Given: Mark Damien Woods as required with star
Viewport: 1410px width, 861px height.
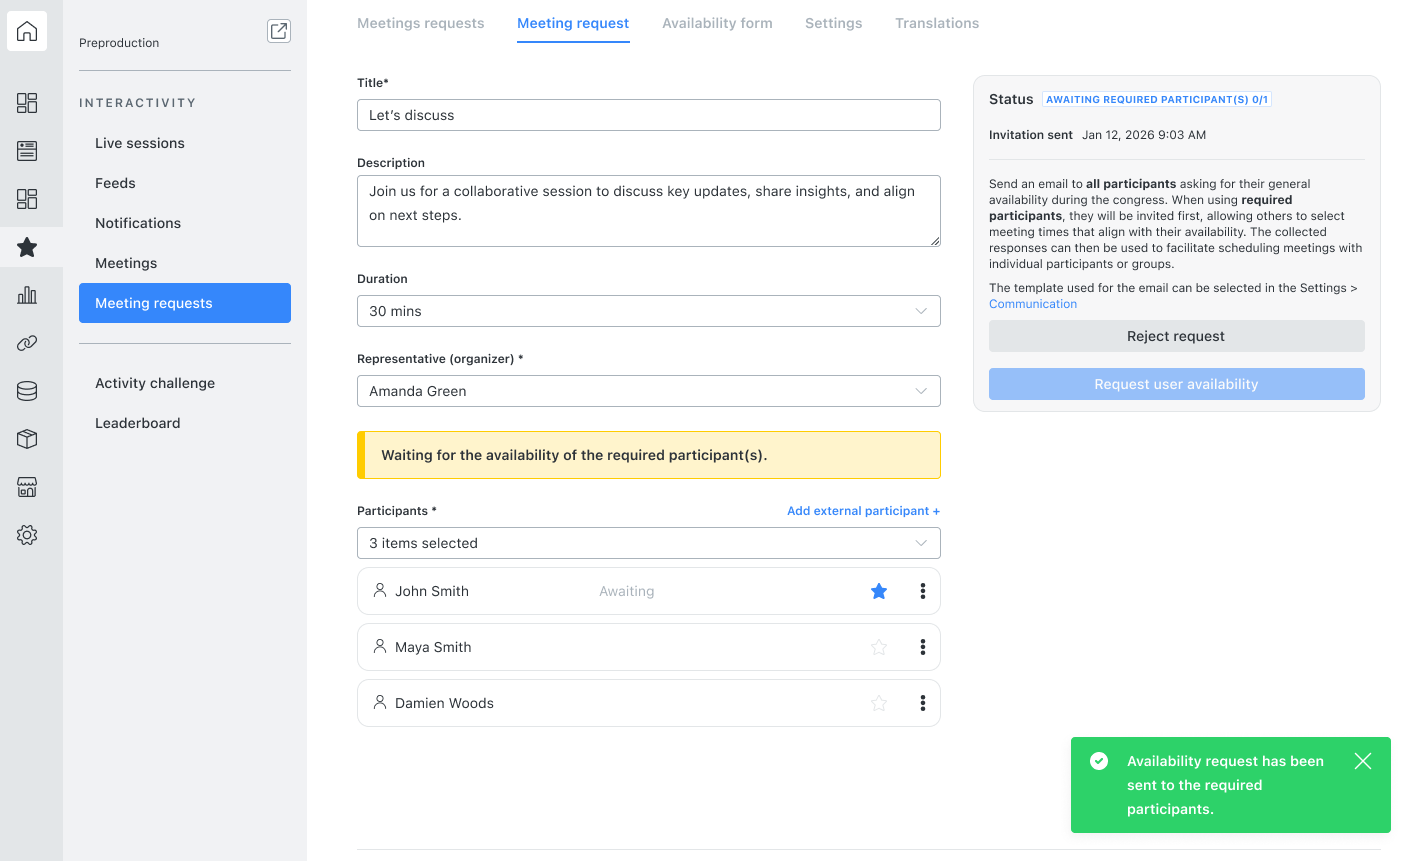Looking at the screenshot, I should (x=879, y=703).
